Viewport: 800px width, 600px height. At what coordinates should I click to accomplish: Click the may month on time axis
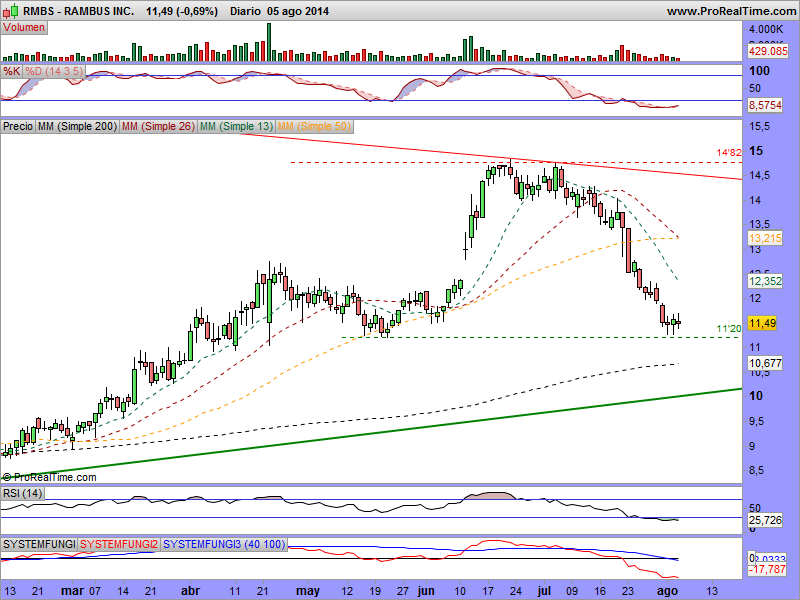tap(308, 591)
